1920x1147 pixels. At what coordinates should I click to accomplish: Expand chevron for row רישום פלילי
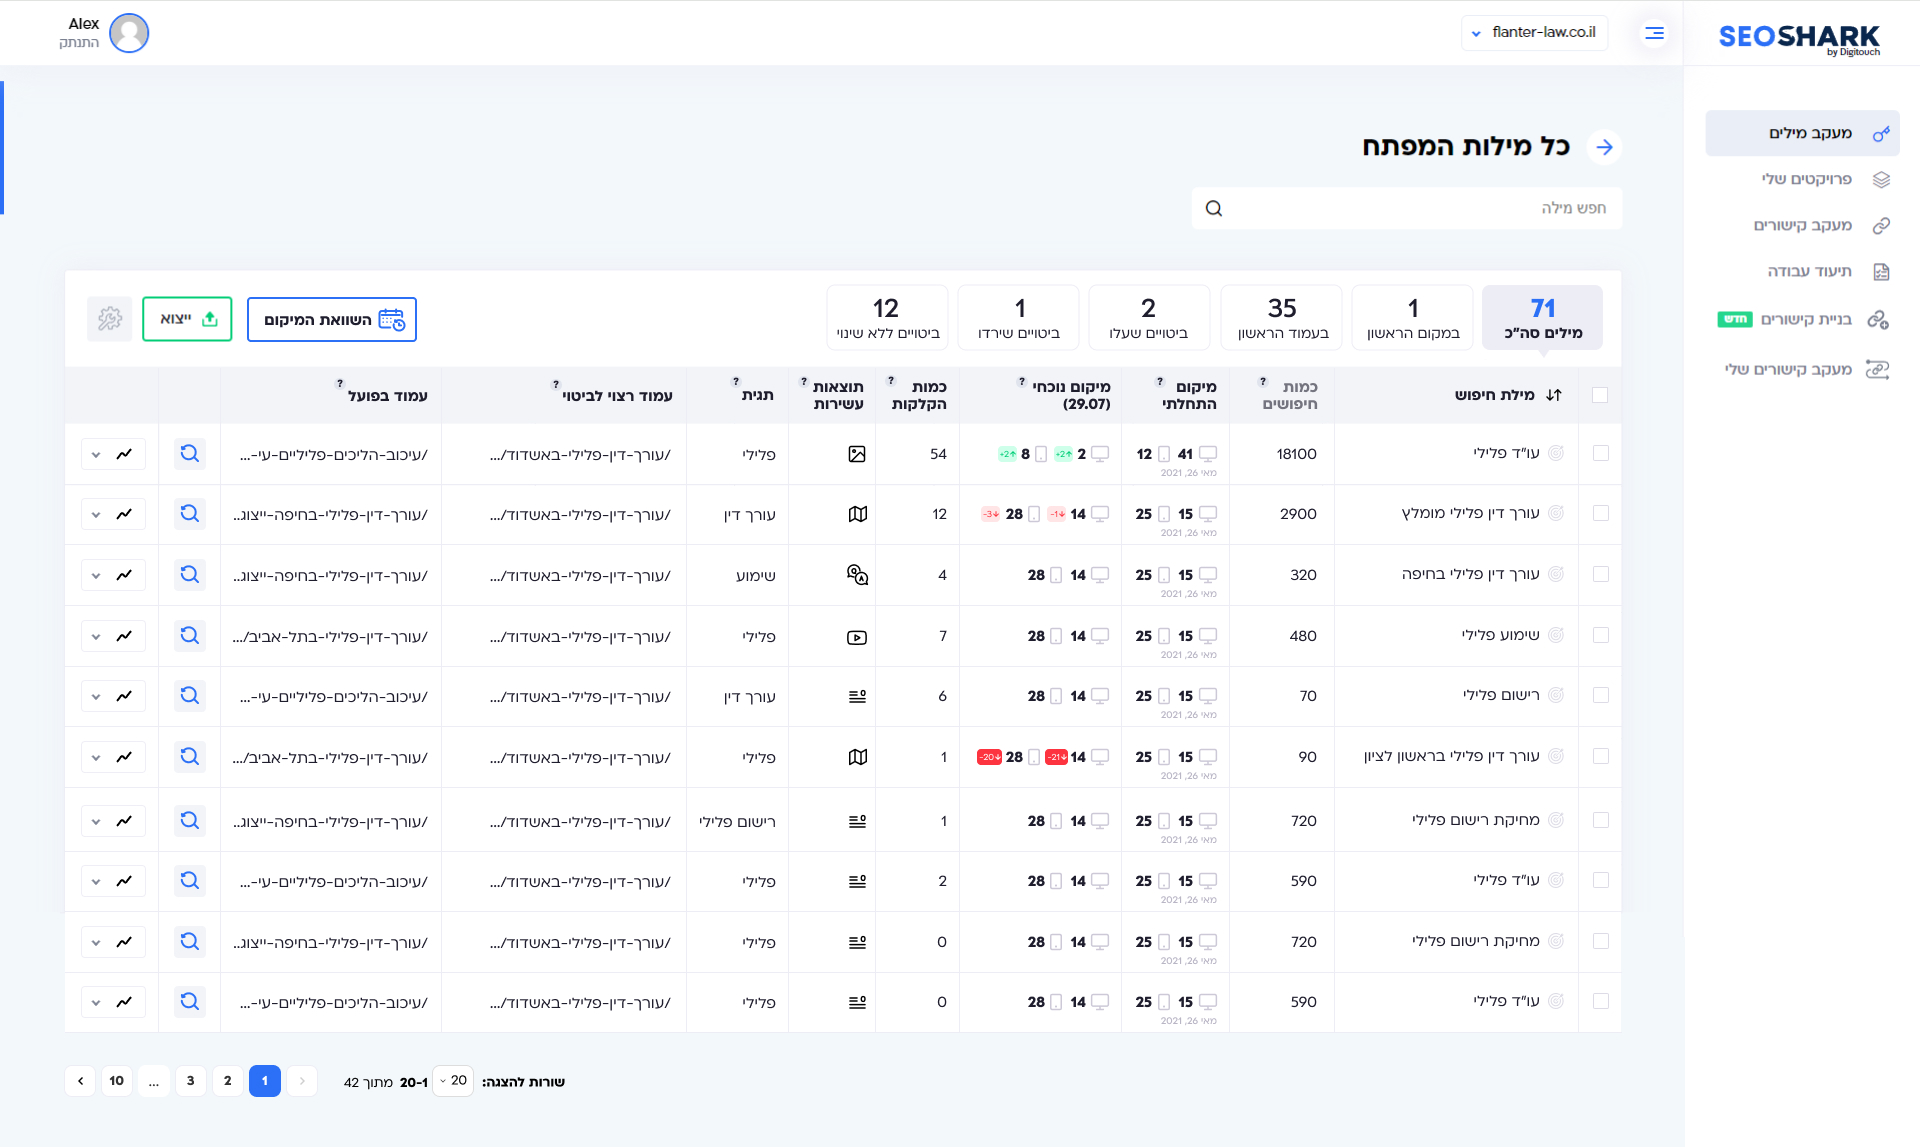point(96,696)
